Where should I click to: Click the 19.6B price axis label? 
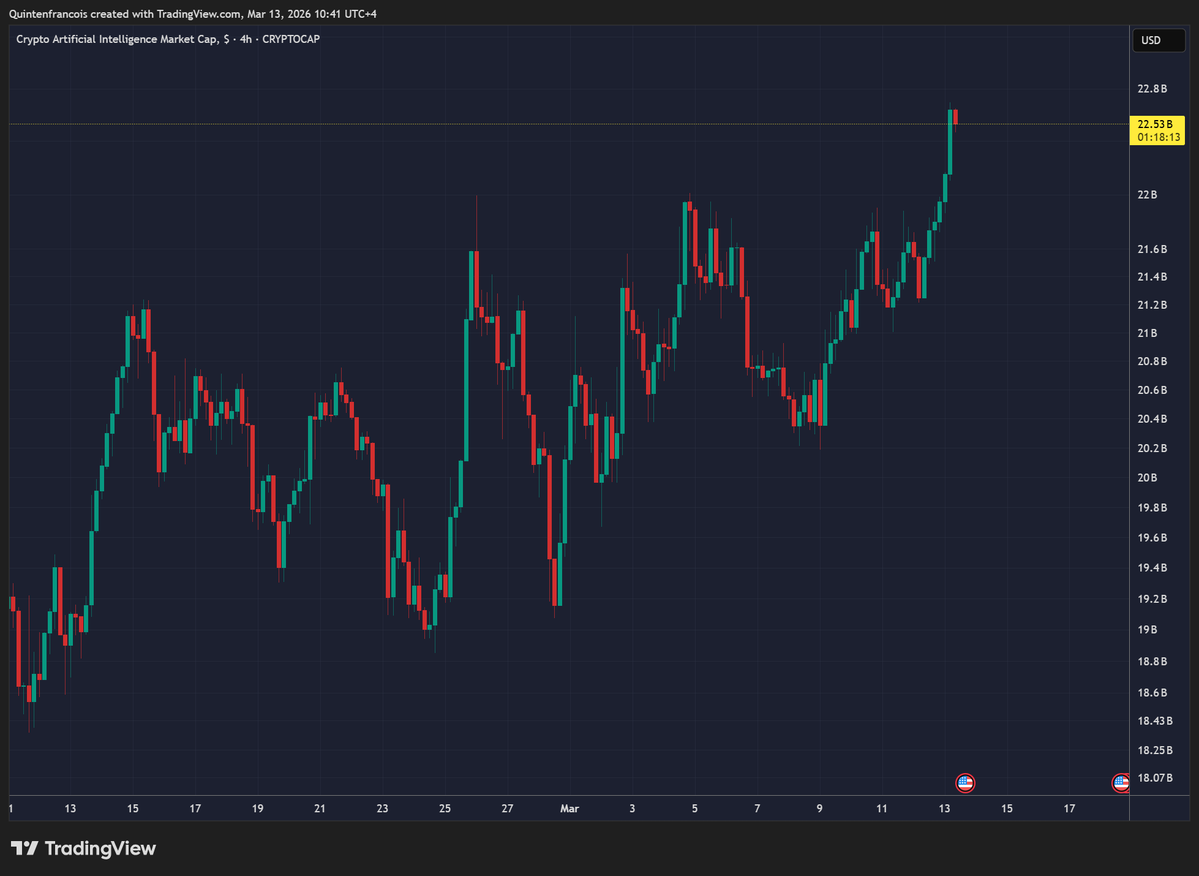click(1152, 537)
